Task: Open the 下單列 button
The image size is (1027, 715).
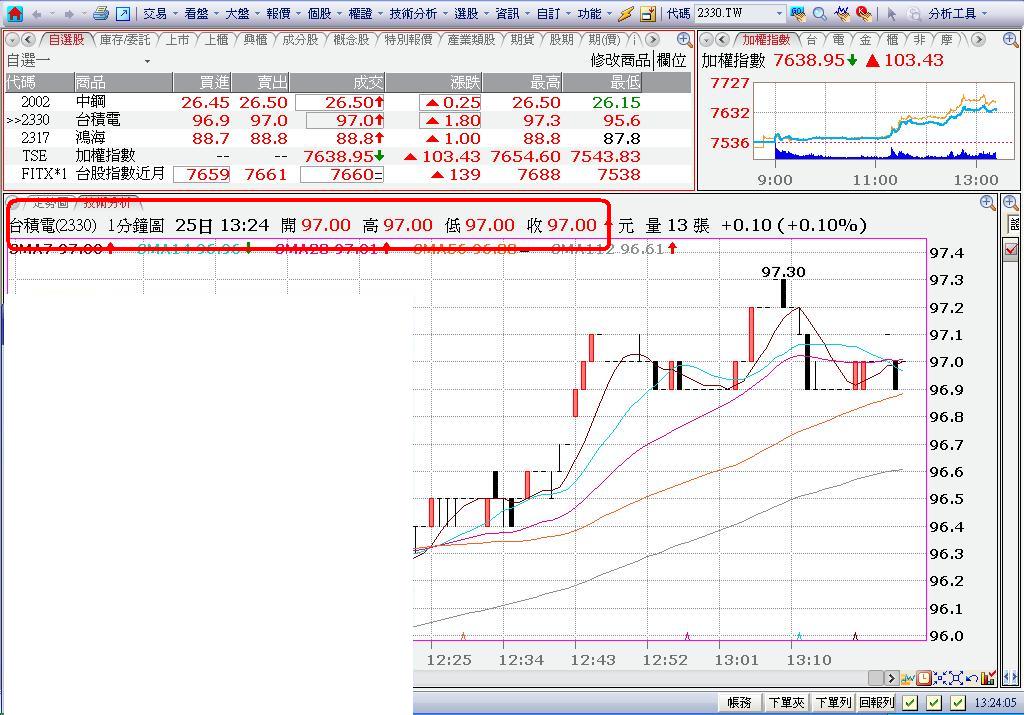Action: tap(832, 703)
